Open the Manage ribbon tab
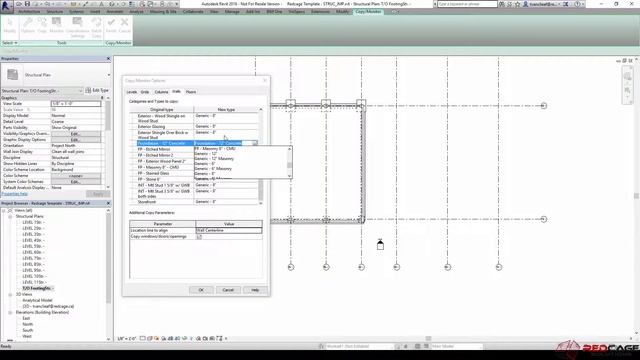 pyautogui.click(x=232, y=12)
